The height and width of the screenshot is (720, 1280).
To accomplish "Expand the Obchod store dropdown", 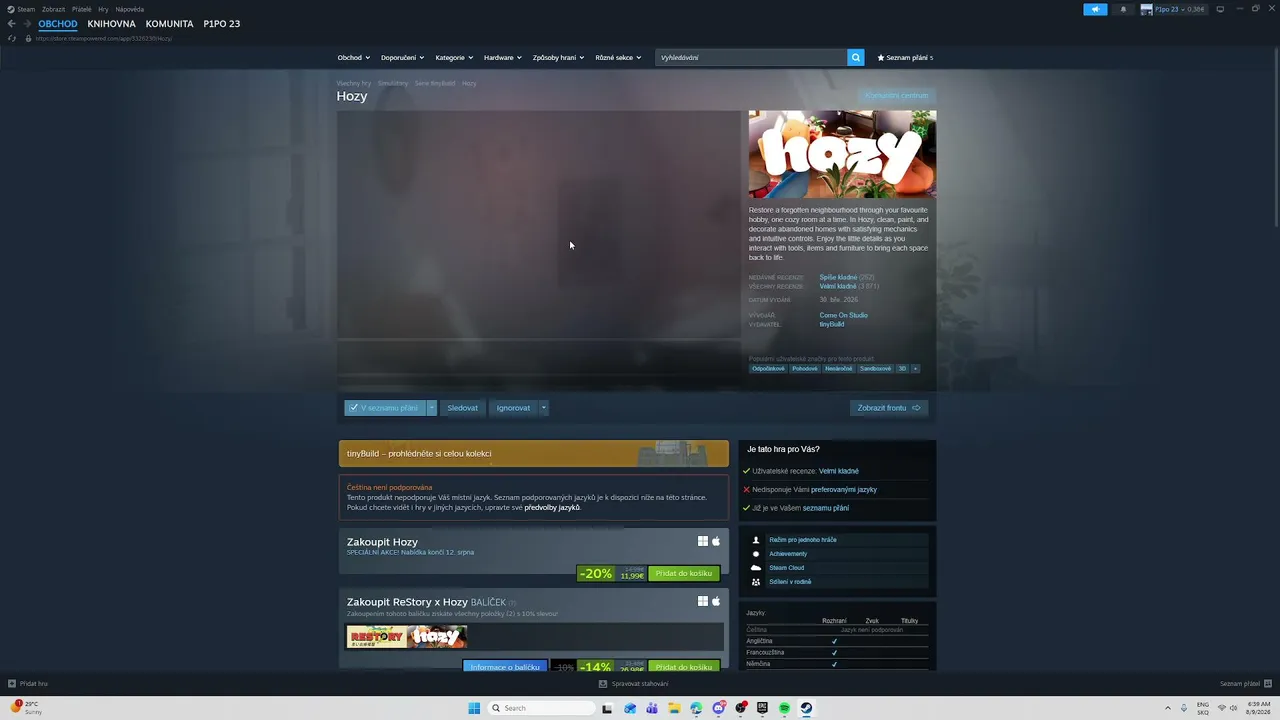I will point(354,57).
